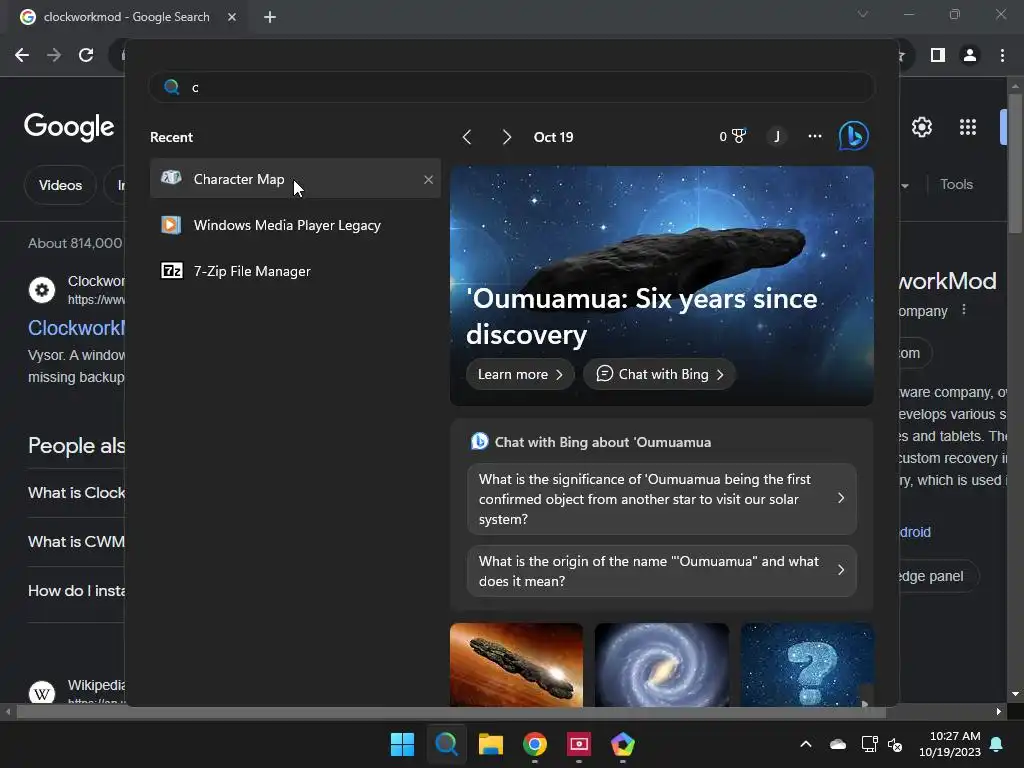Viewport: 1024px width, 768px height.
Task: Open OneDrive tray icon
Action: [838, 744]
